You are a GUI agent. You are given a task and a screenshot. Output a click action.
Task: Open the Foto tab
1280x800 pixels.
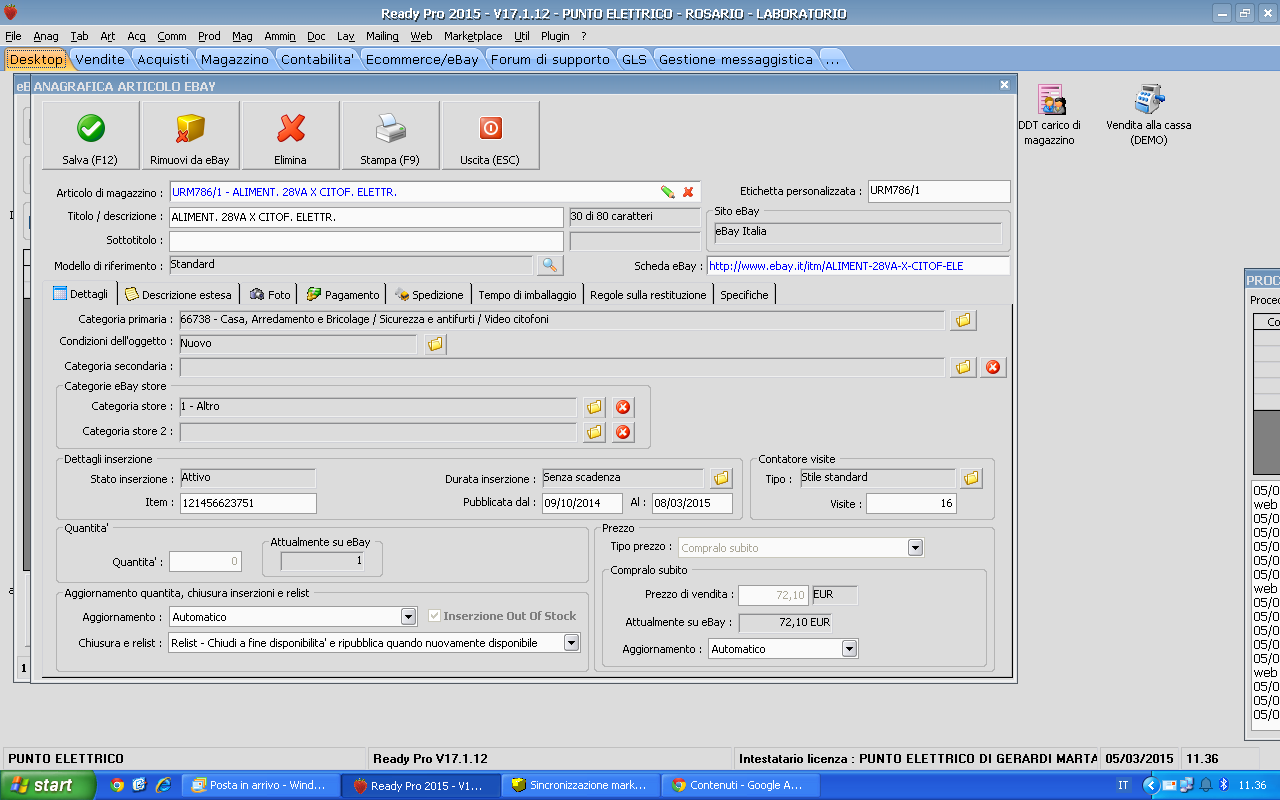270,295
